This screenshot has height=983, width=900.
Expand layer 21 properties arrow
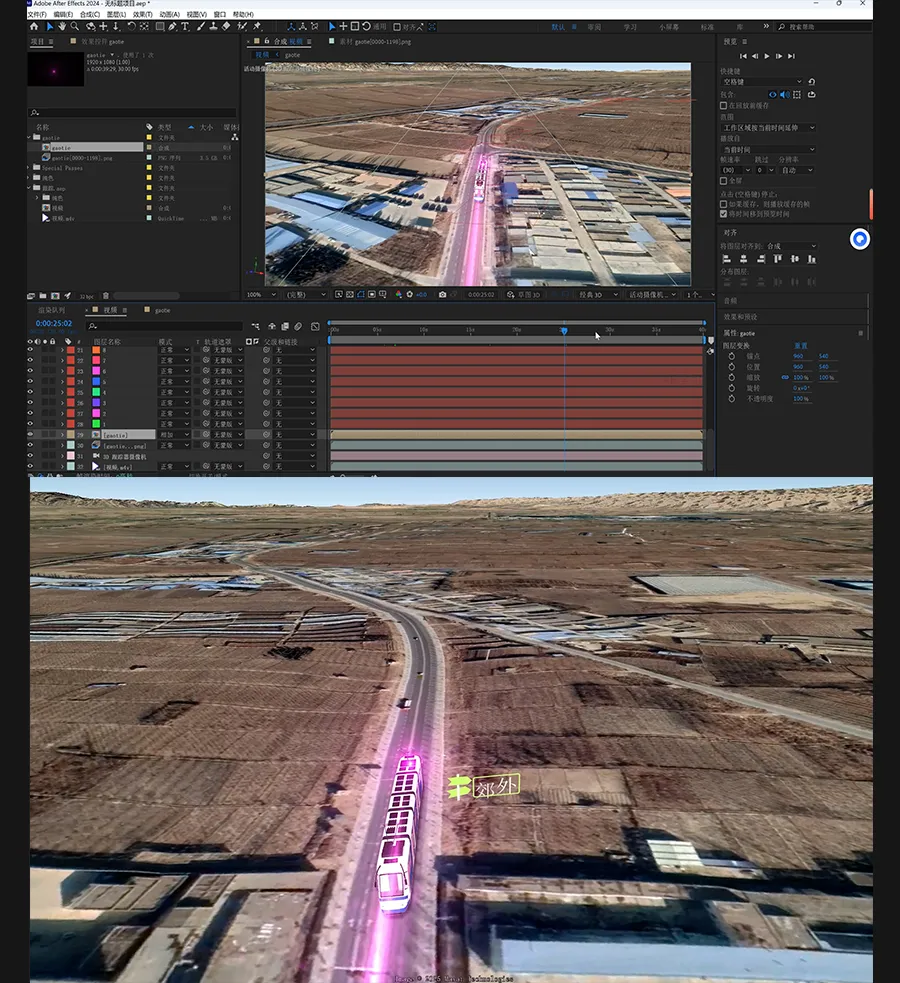[62, 350]
